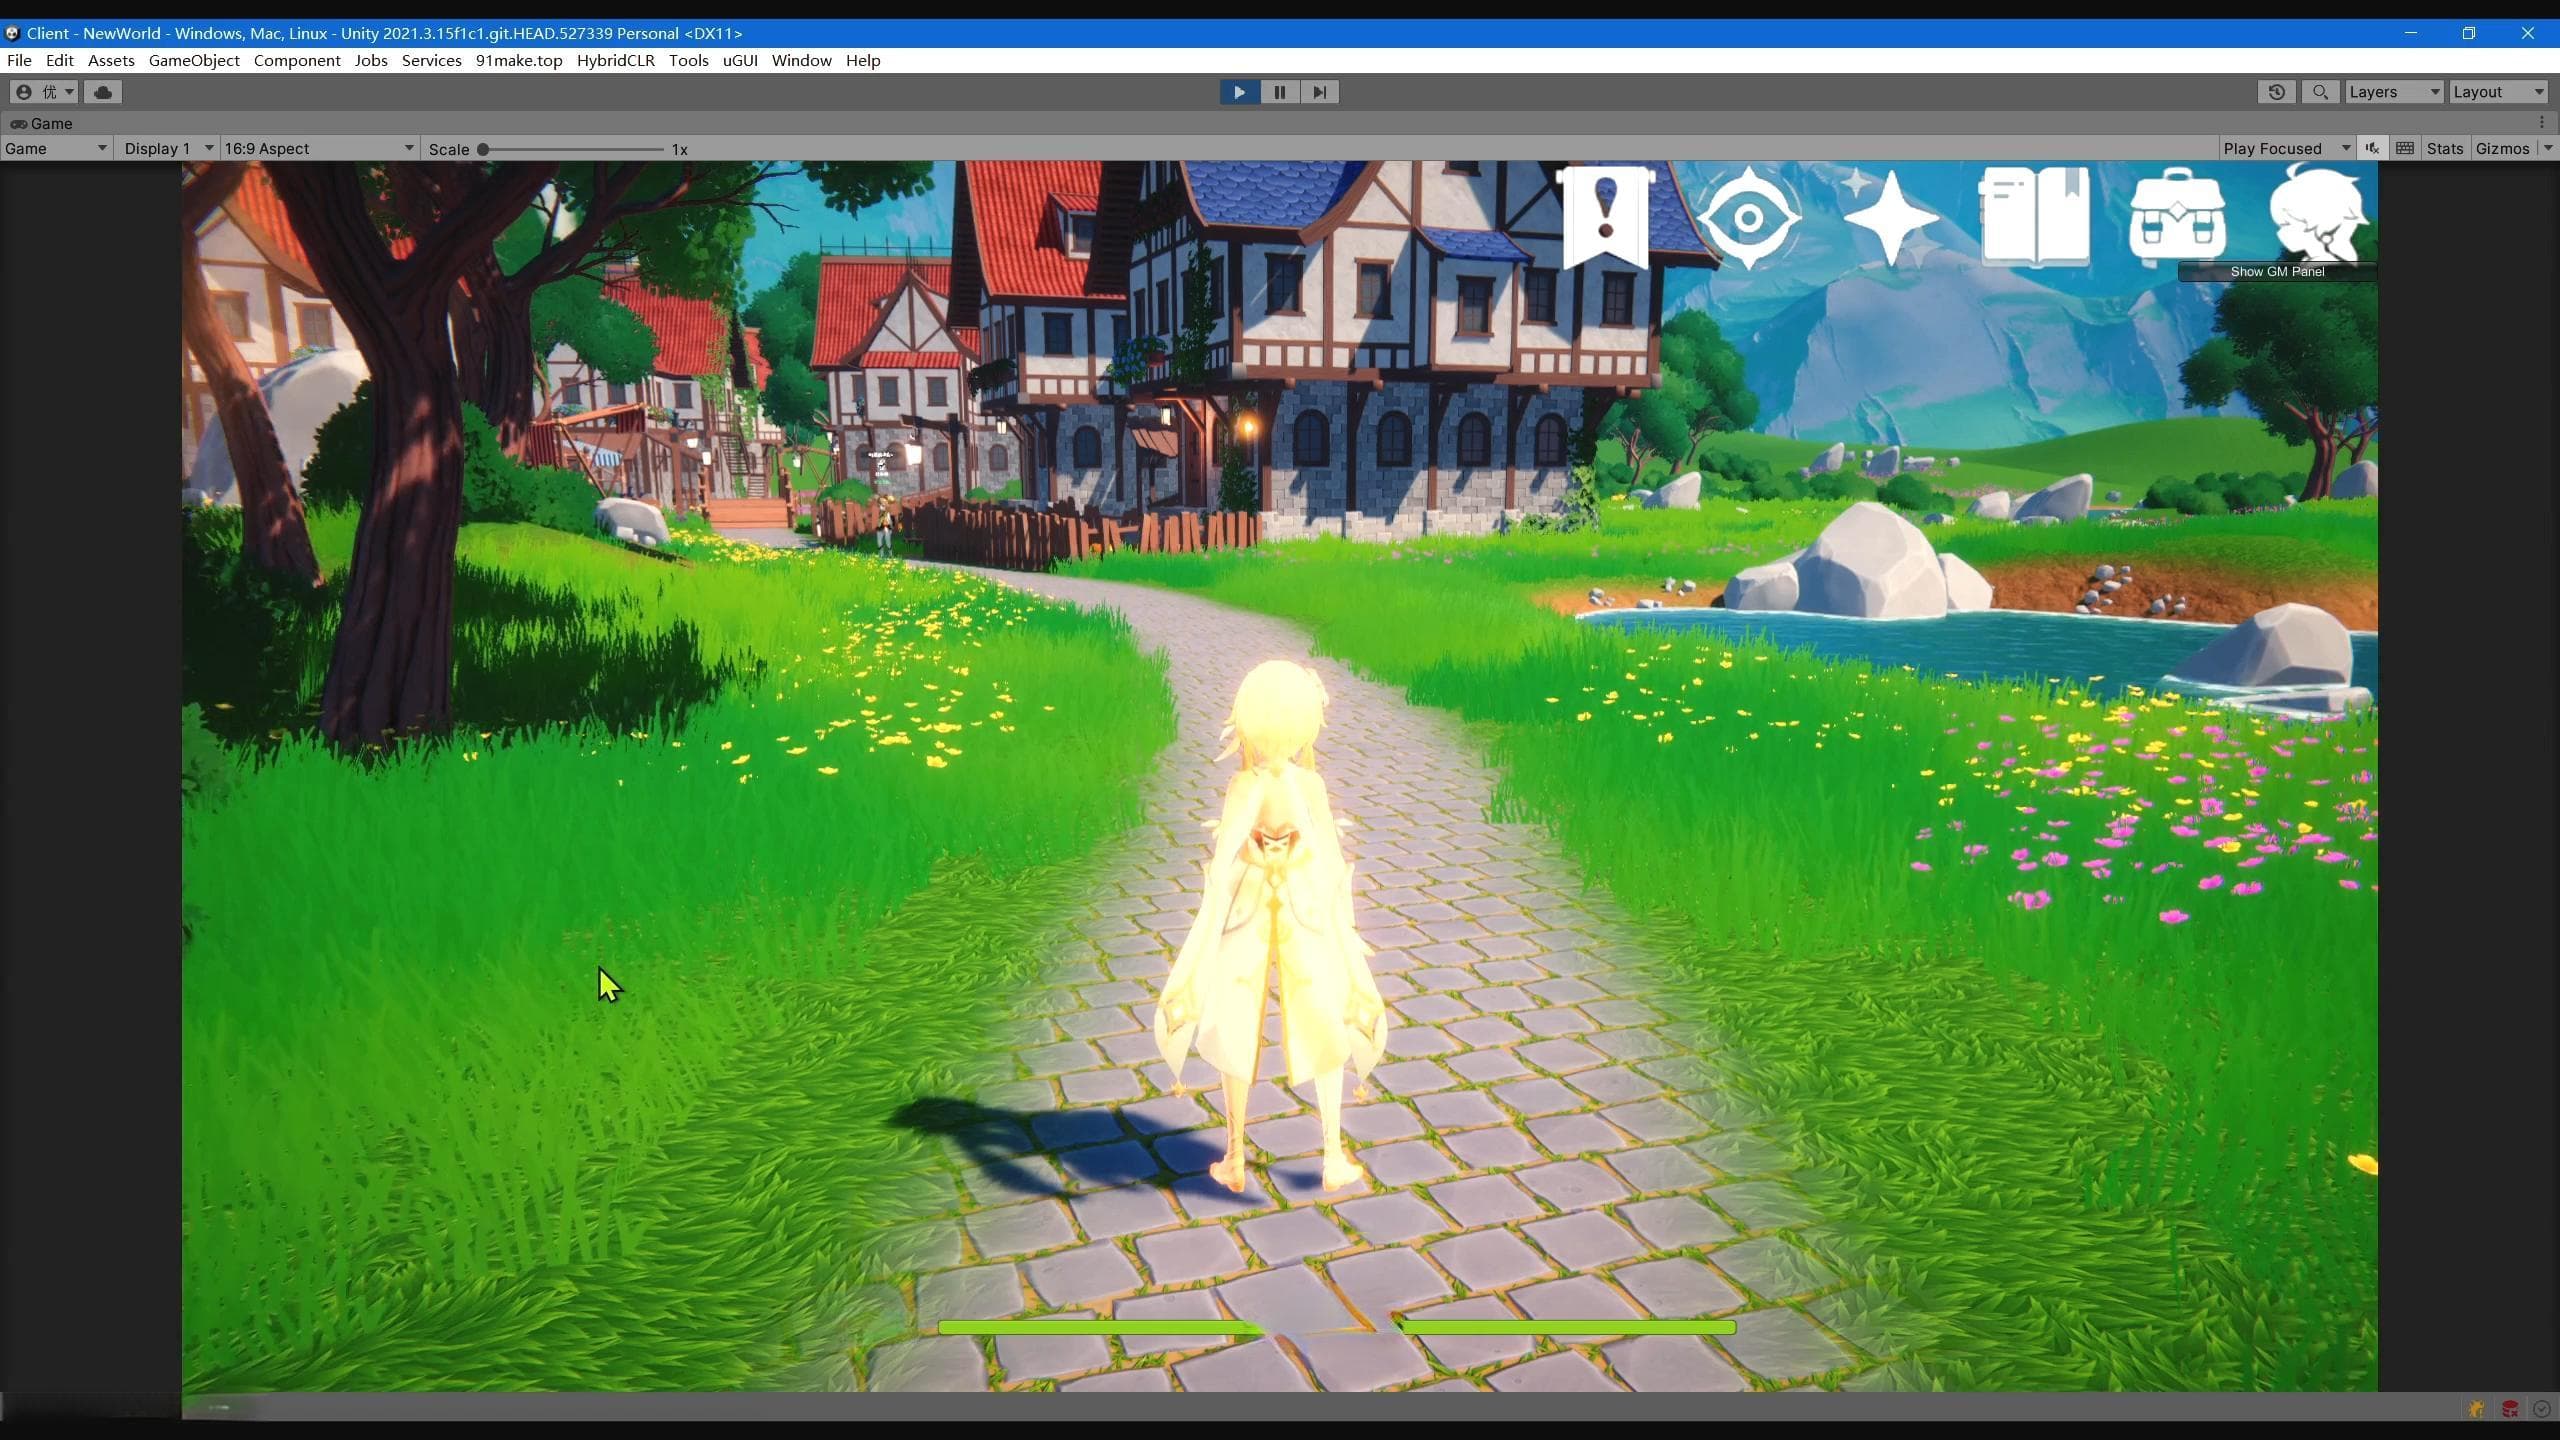Click the Step frame button
2560x1440 pixels.
pos(1319,92)
